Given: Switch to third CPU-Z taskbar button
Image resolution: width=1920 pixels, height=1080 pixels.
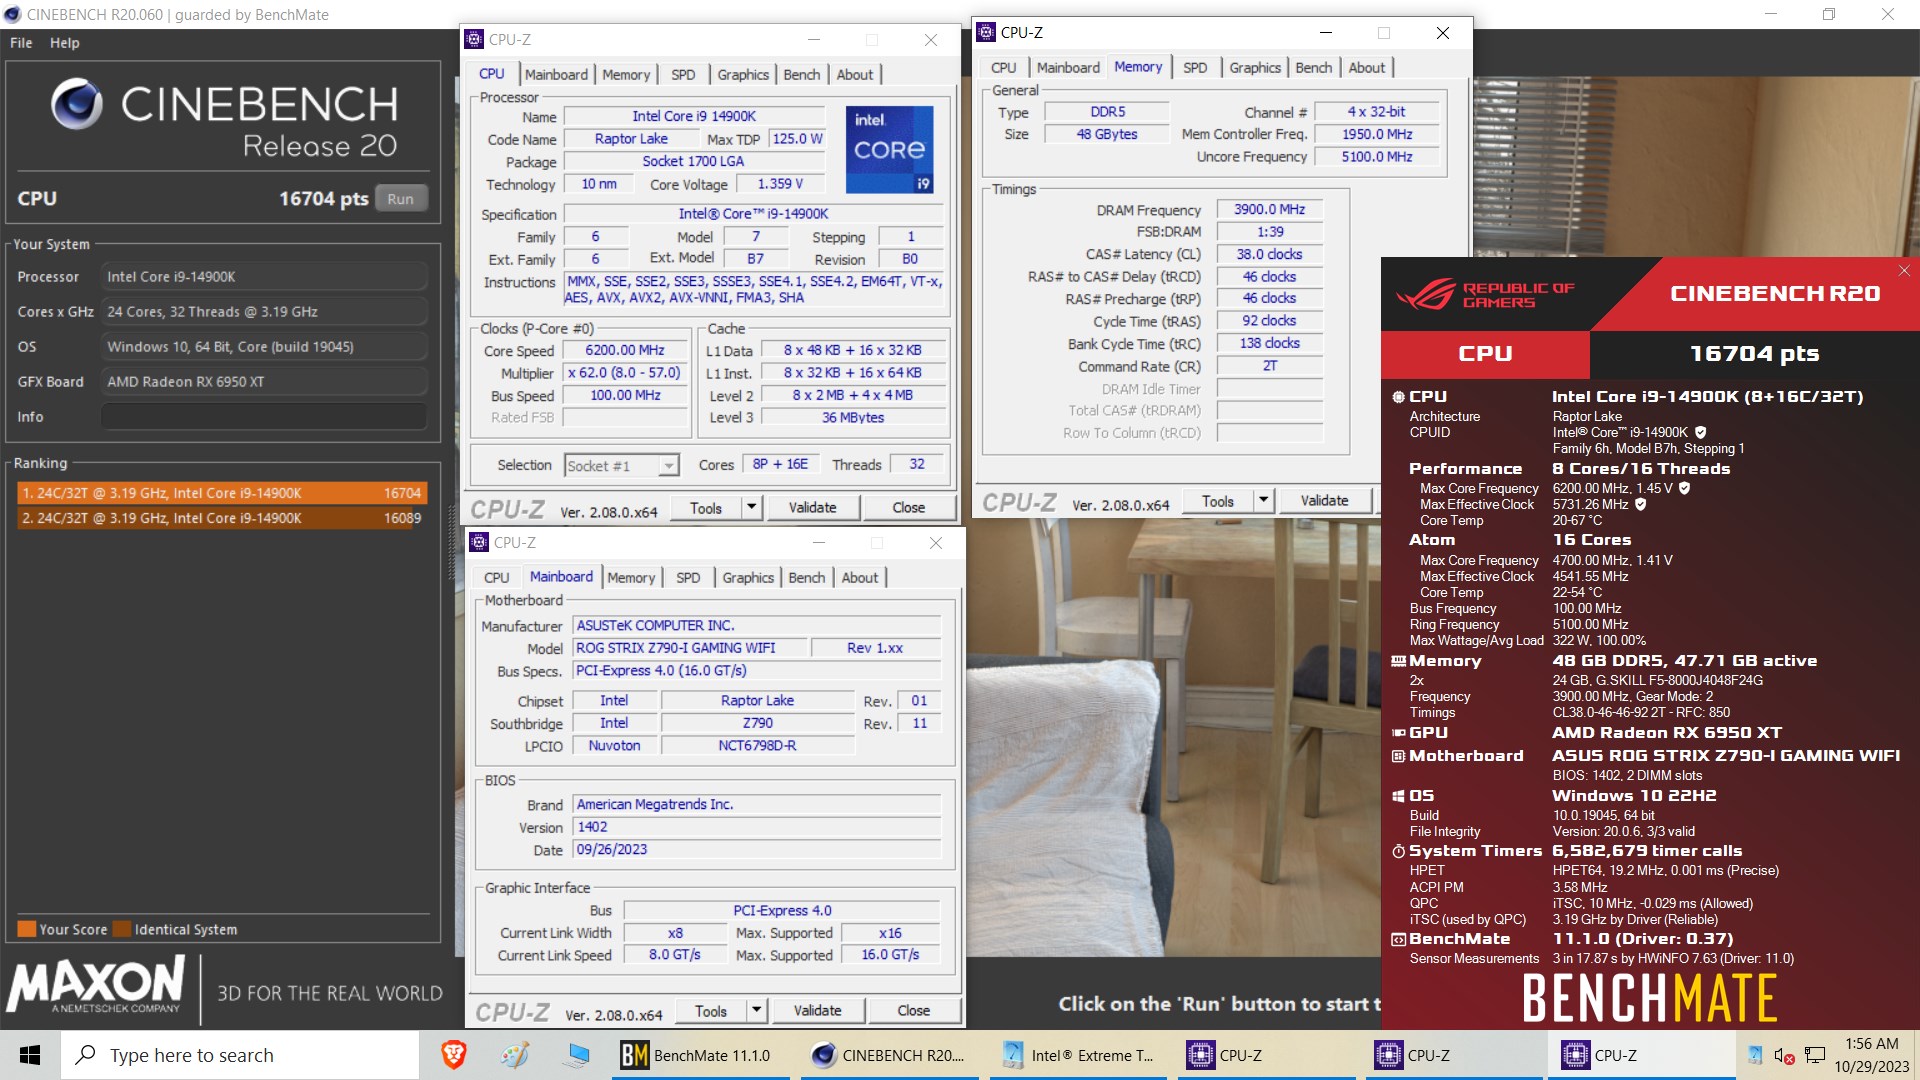Looking at the screenshot, I should click(1640, 1055).
